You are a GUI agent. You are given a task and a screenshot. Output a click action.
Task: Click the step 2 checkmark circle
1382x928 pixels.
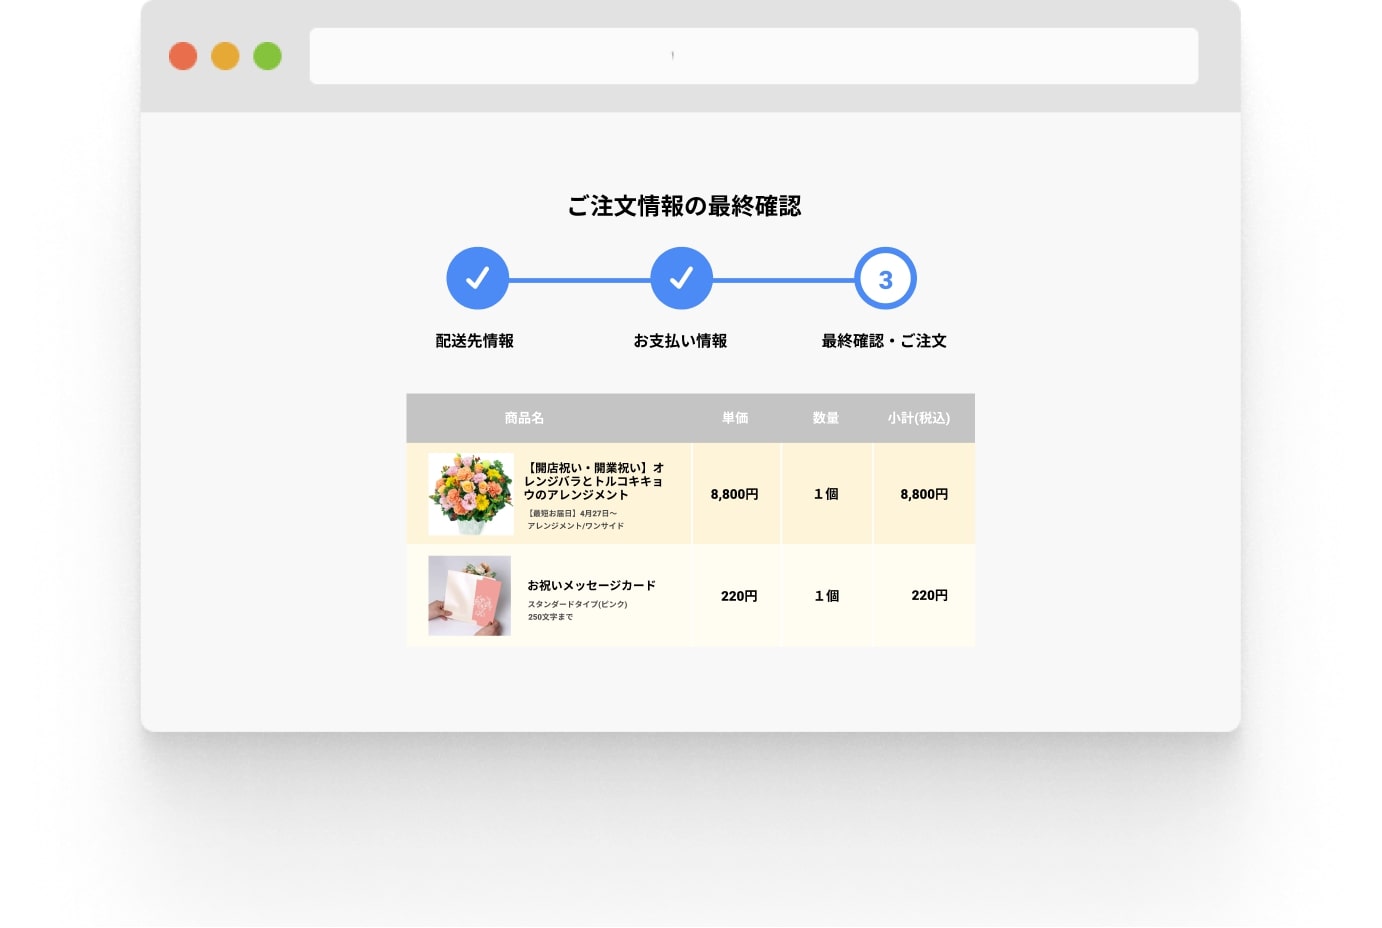(x=681, y=278)
